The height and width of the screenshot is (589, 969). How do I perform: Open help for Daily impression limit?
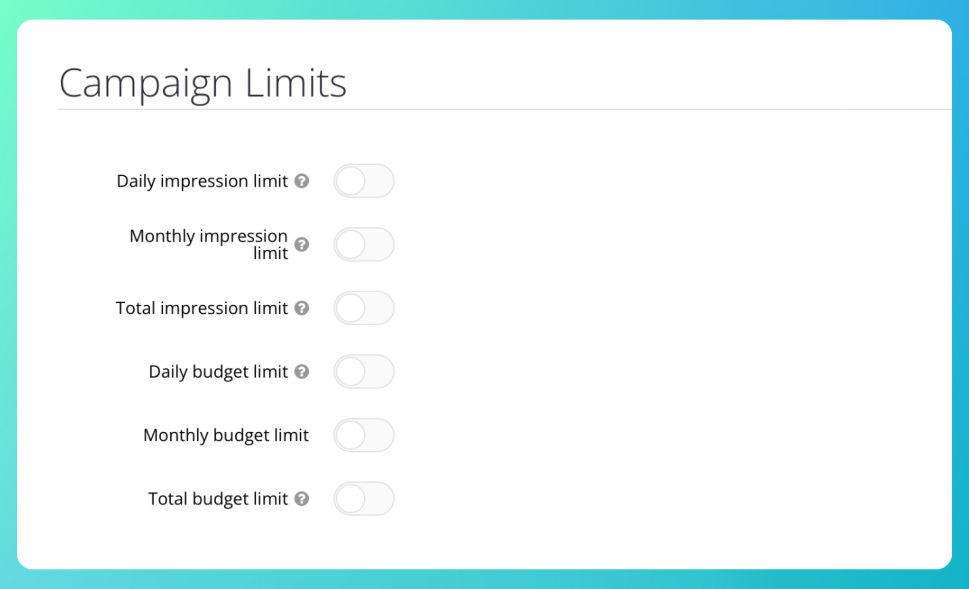tap(302, 181)
